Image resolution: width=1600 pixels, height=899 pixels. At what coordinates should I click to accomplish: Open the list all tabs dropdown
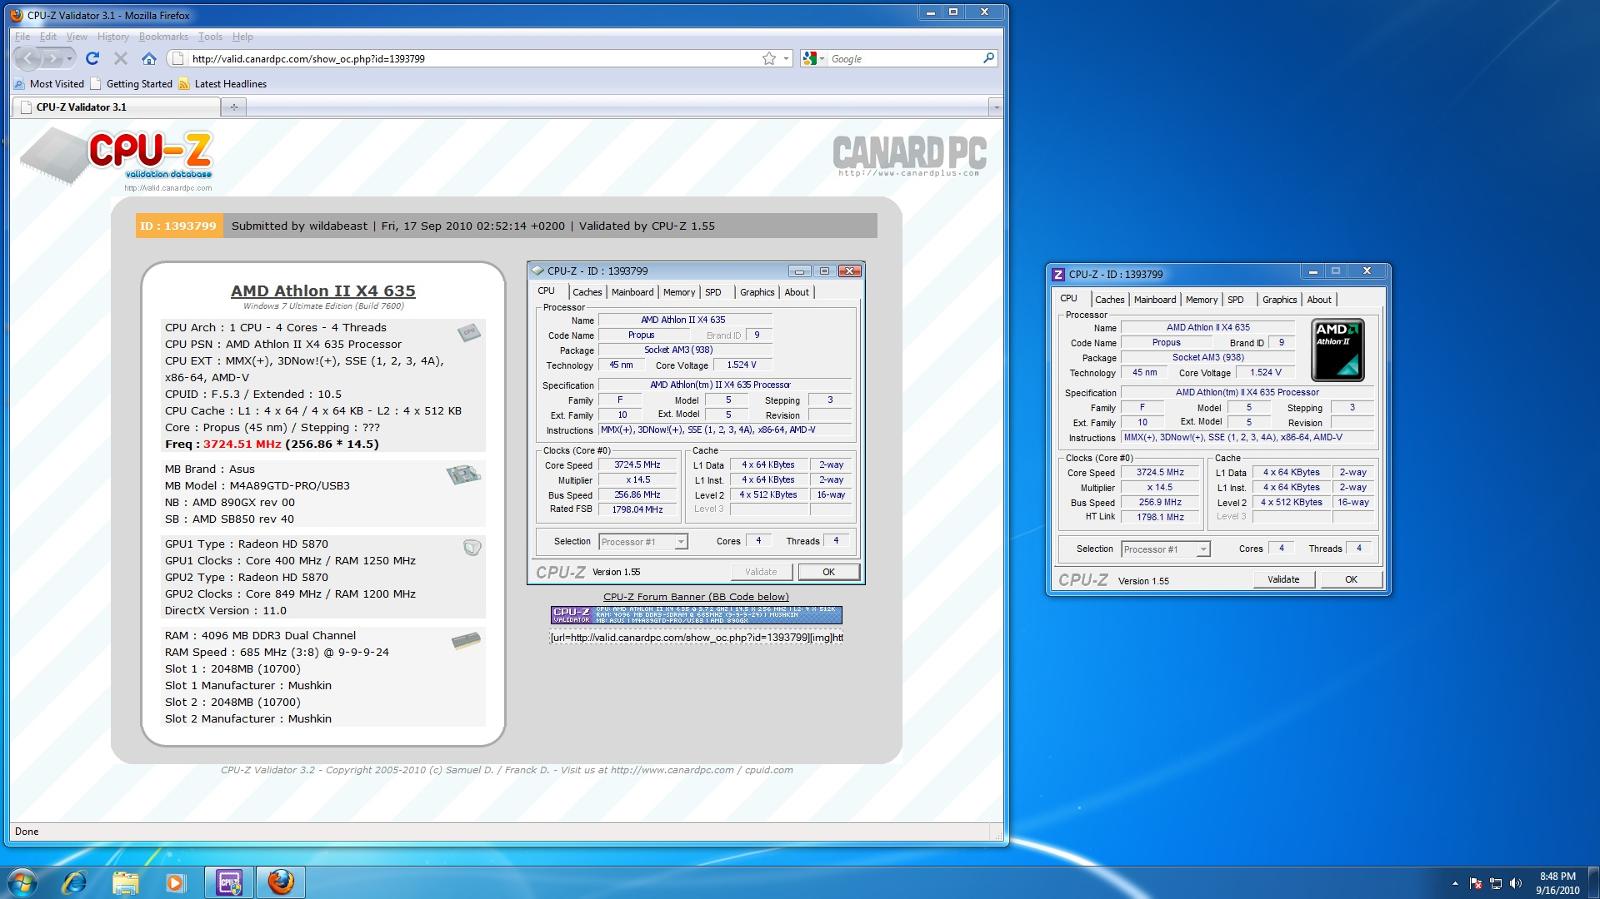996,107
